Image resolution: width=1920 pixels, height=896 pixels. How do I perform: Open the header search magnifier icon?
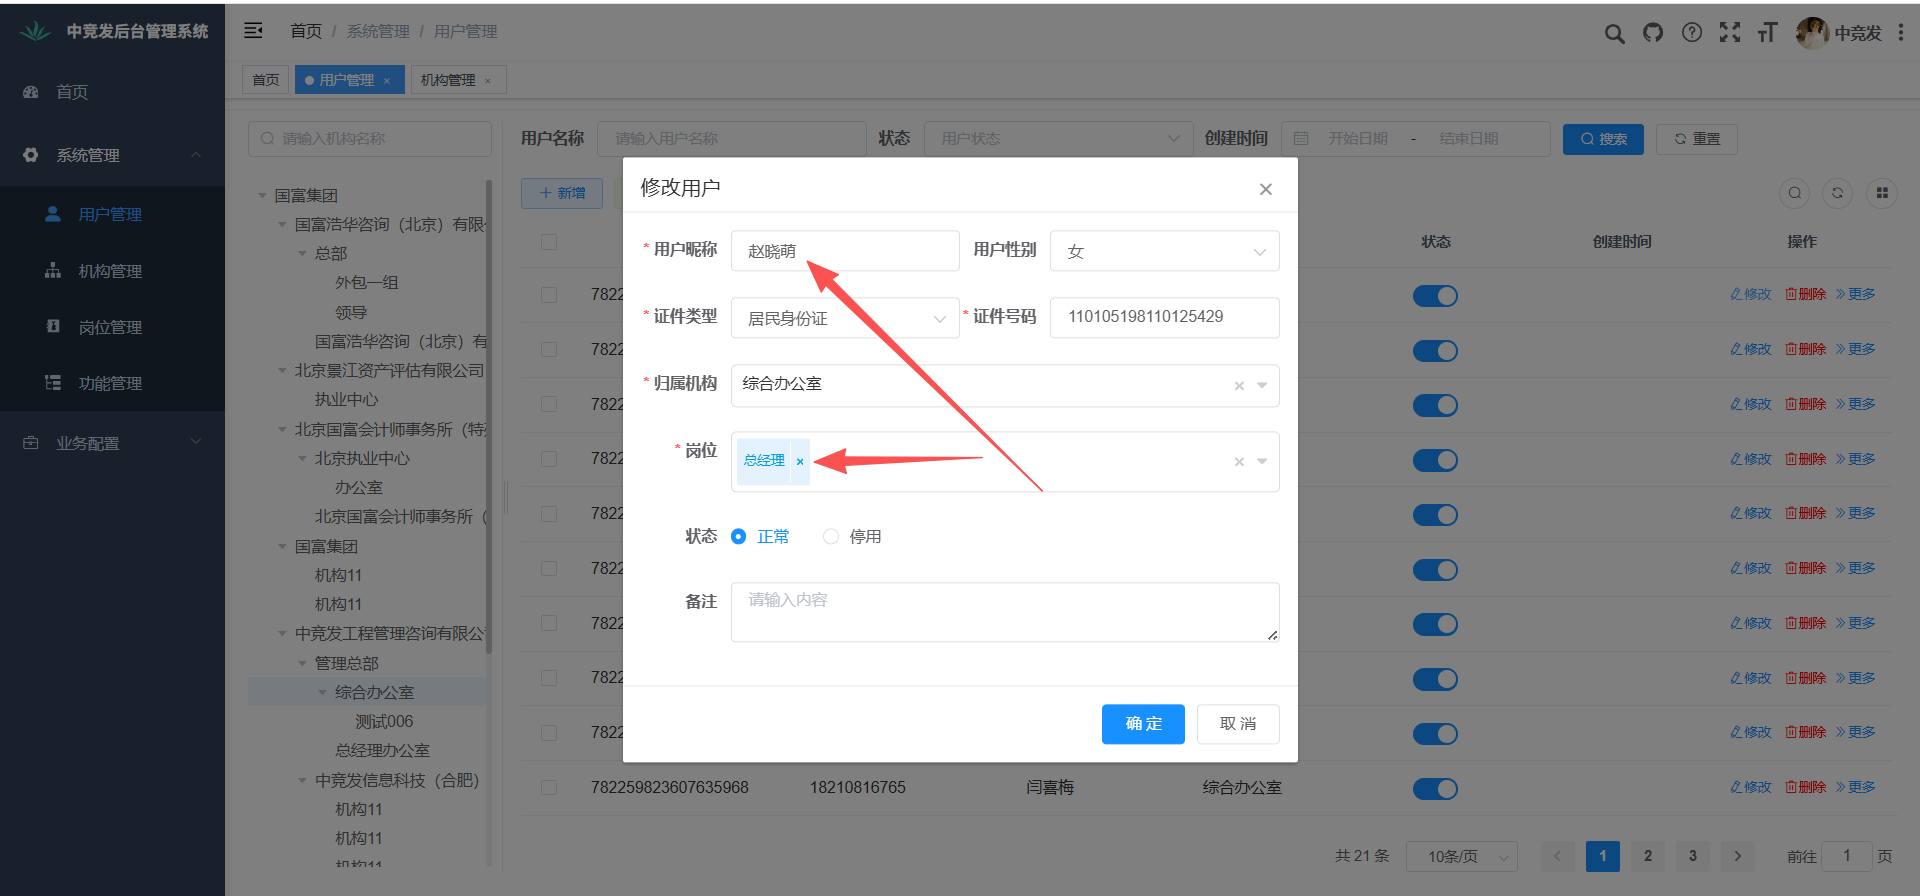click(x=1614, y=33)
